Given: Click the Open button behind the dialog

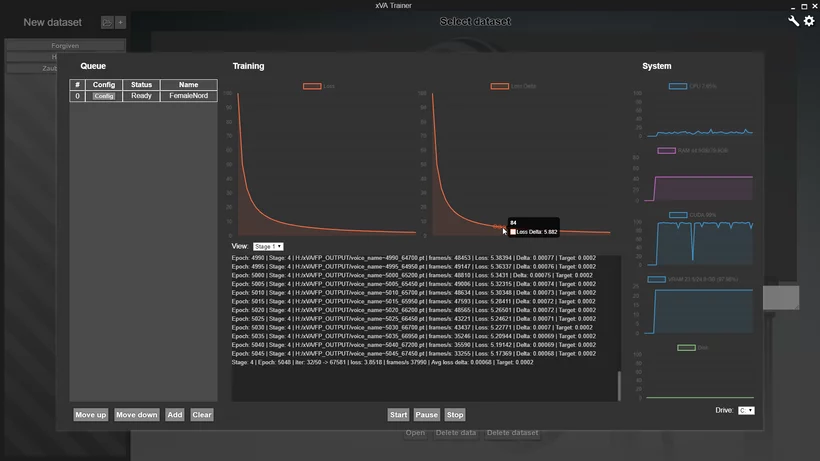Looking at the screenshot, I should [x=415, y=433].
